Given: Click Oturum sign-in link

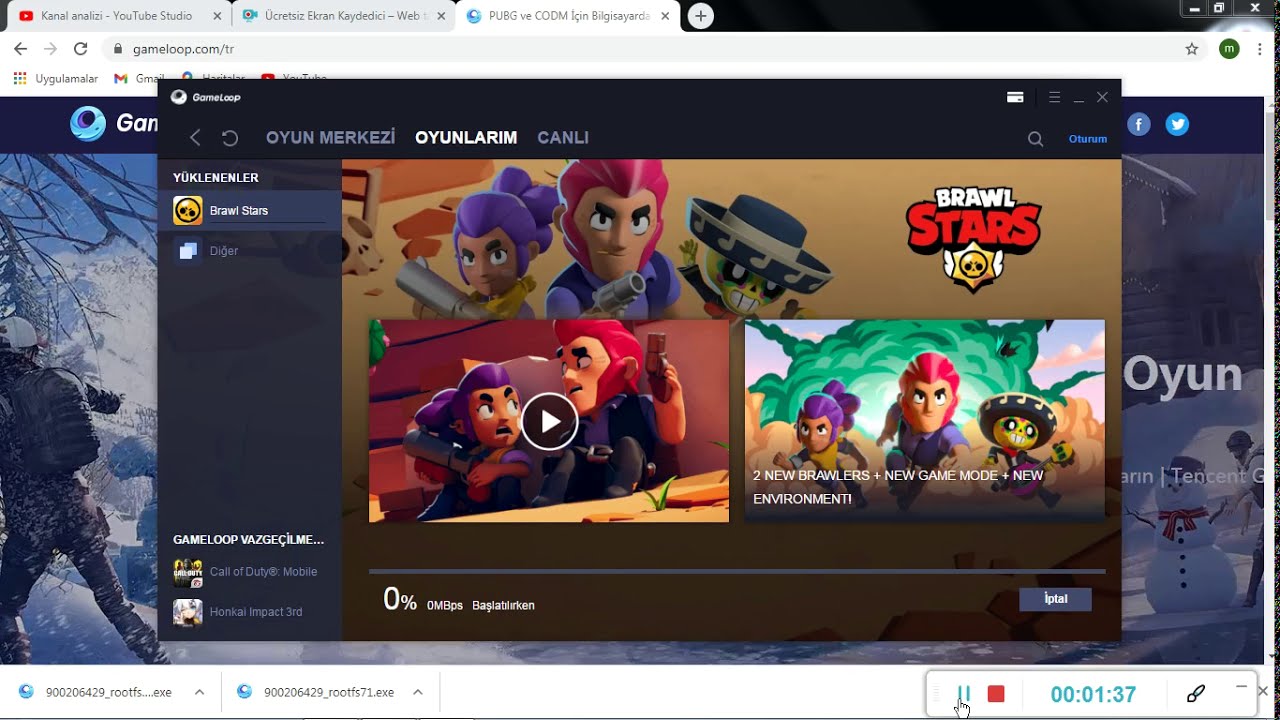Looking at the screenshot, I should [1088, 139].
